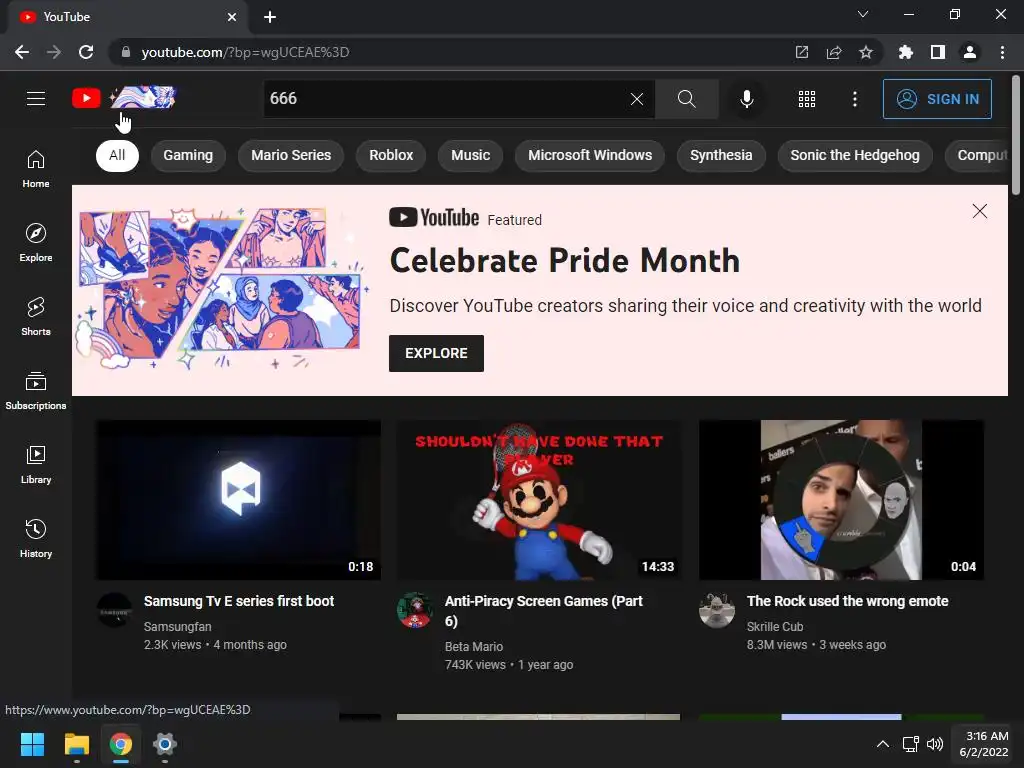Viewport: 1024px width, 768px height.
Task: Click the Samsungfan channel avatar
Action: pyautogui.click(x=114, y=610)
